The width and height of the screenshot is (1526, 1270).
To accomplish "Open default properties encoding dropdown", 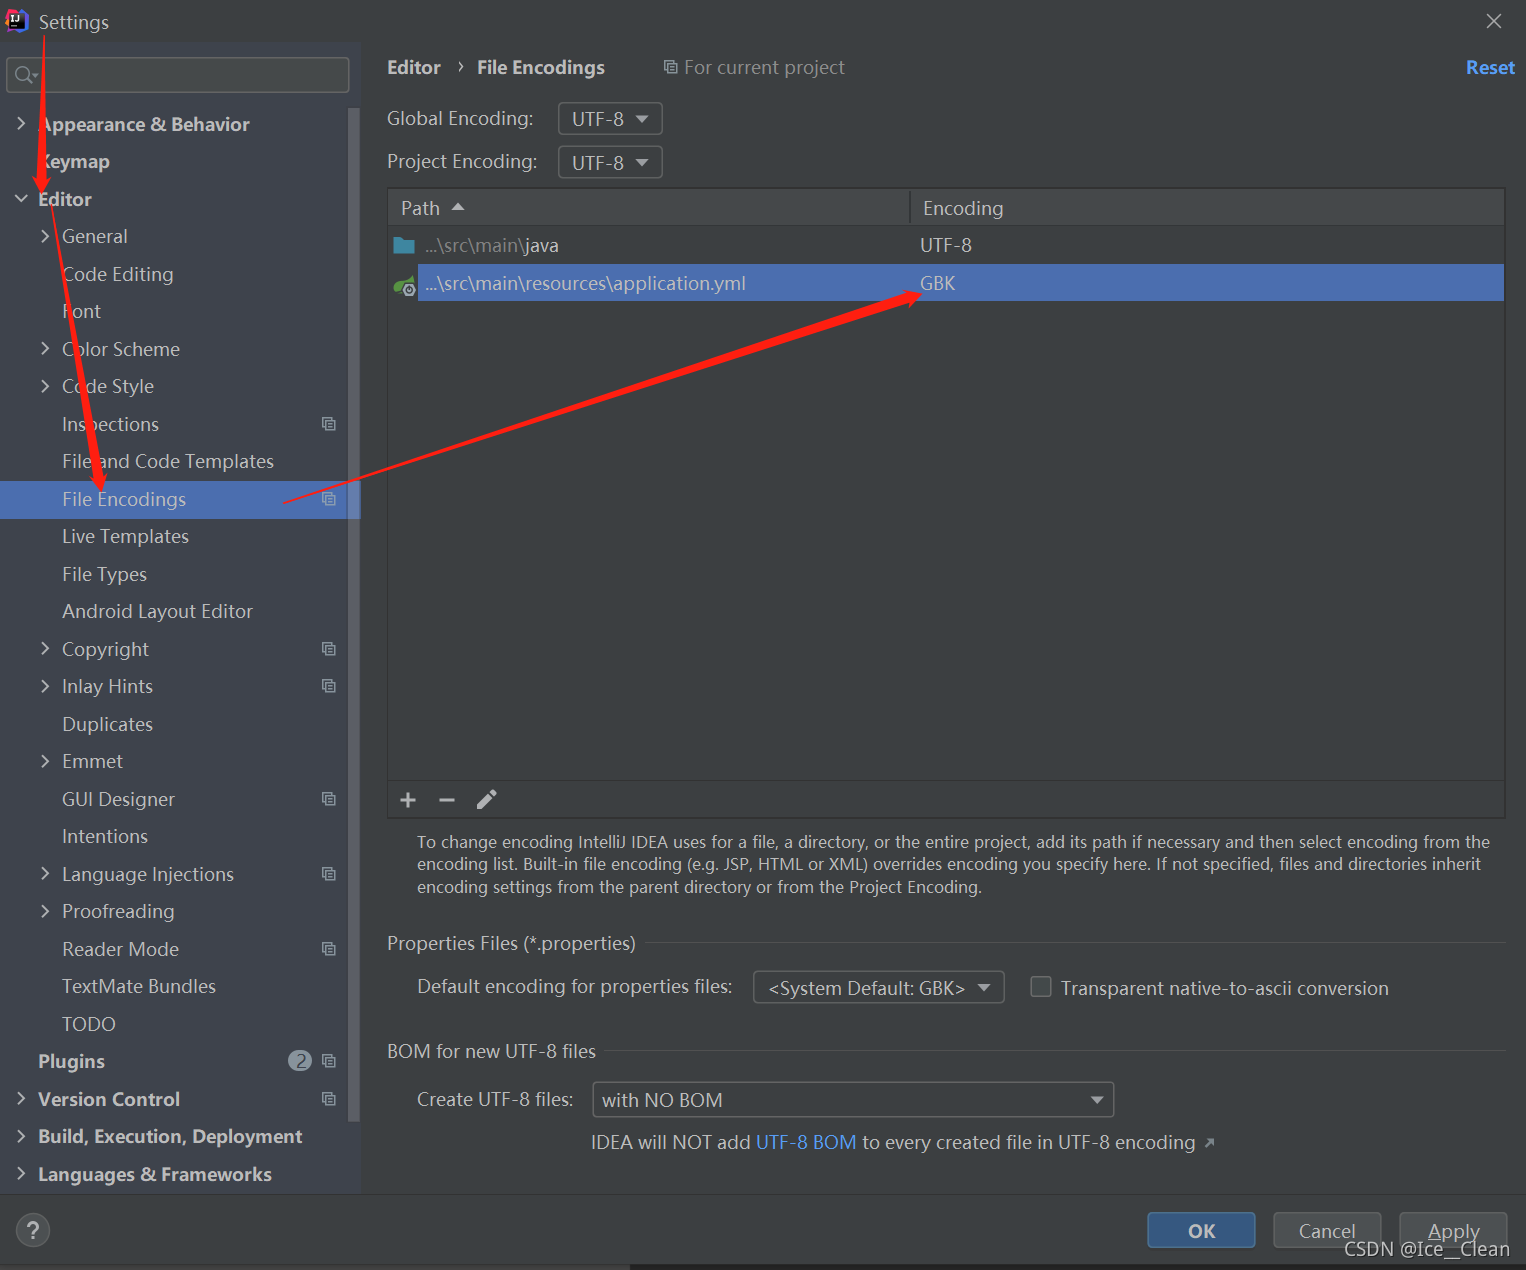I will [x=878, y=988].
